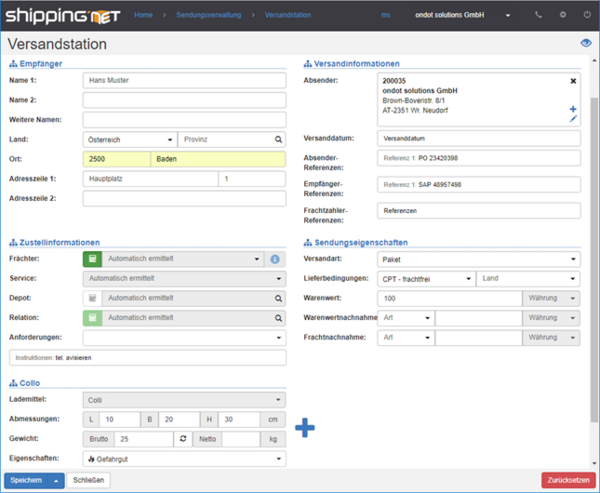Click the power logout icon
Screen dimensions: 600x493
[x=586, y=16]
